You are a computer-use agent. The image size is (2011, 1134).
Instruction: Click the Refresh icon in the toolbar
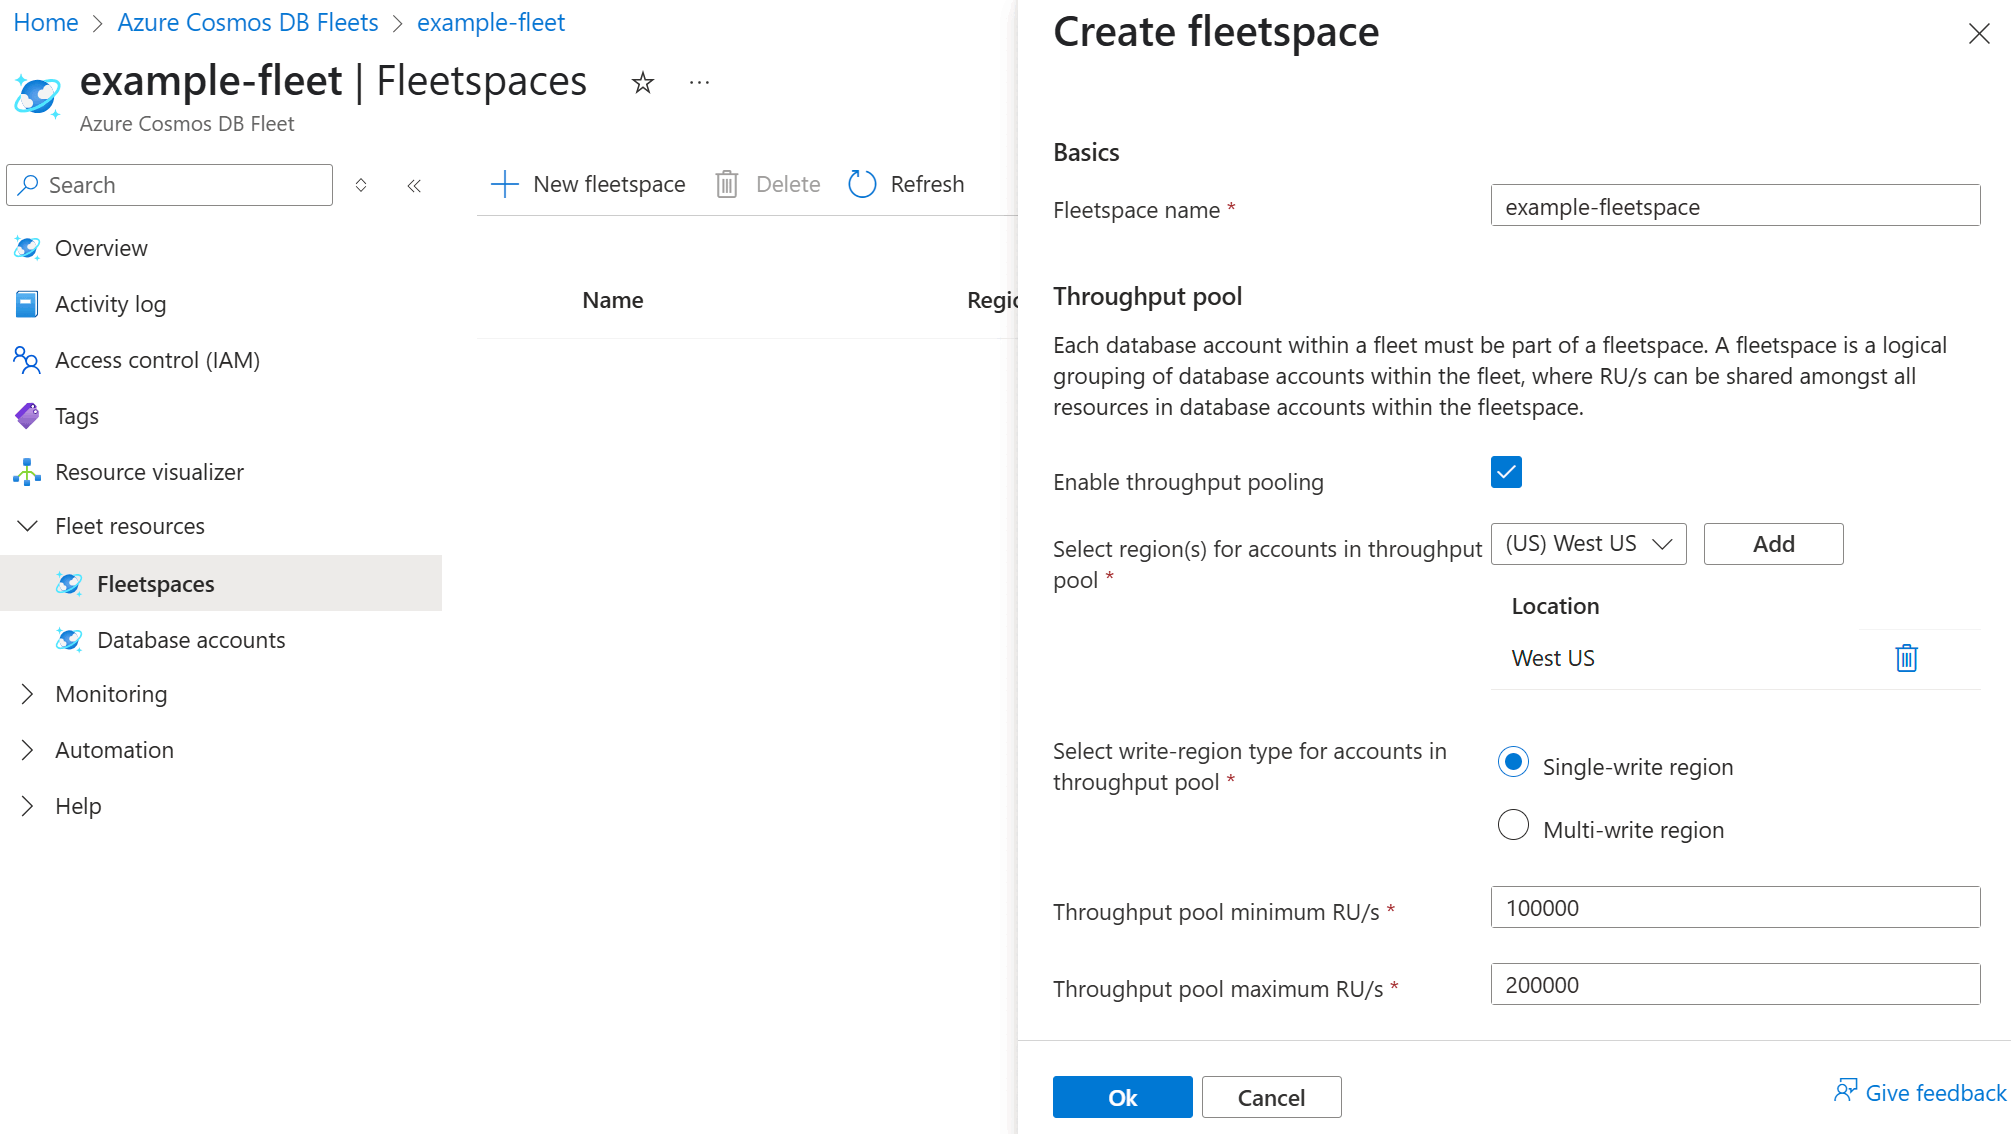pyautogui.click(x=861, y=184)
